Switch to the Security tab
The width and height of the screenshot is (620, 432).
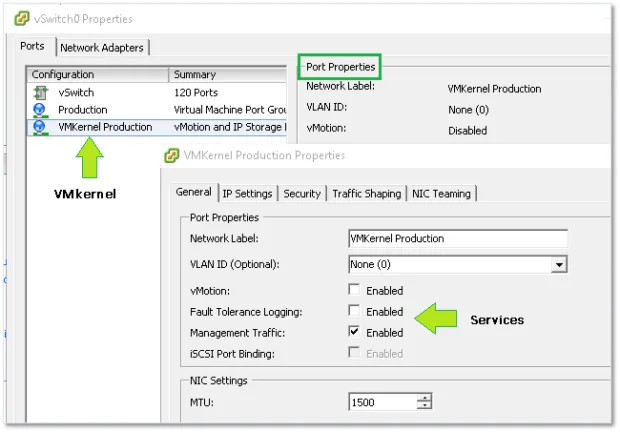pos(302,194)
